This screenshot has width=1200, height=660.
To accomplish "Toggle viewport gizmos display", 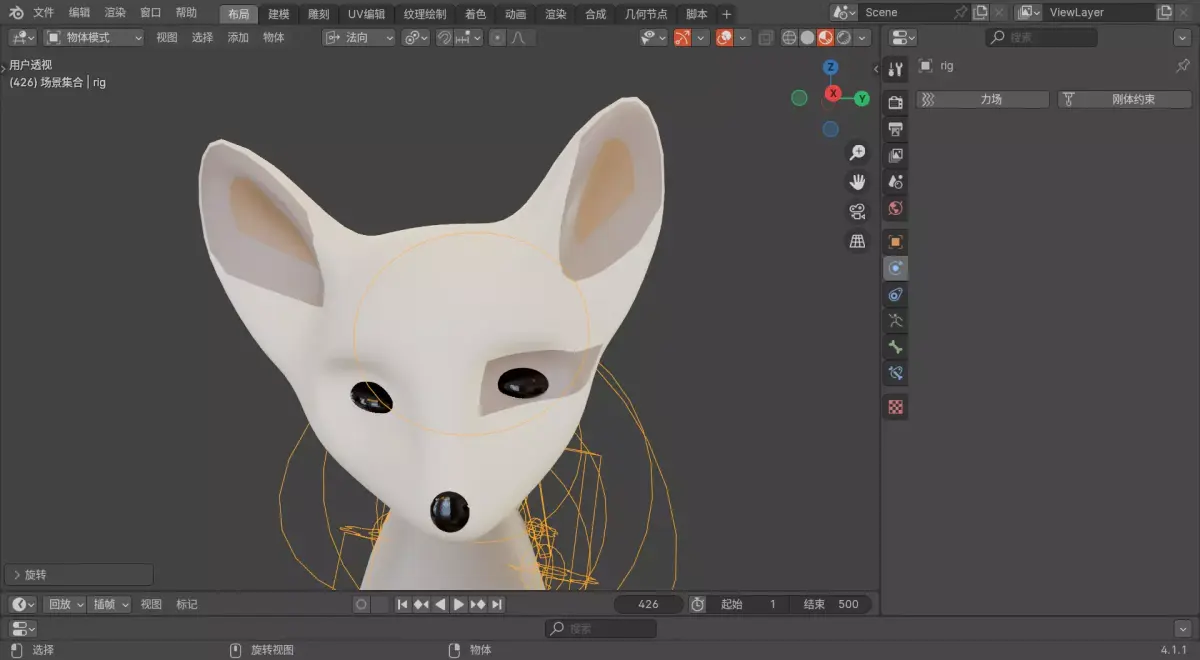I will (682, 37).
